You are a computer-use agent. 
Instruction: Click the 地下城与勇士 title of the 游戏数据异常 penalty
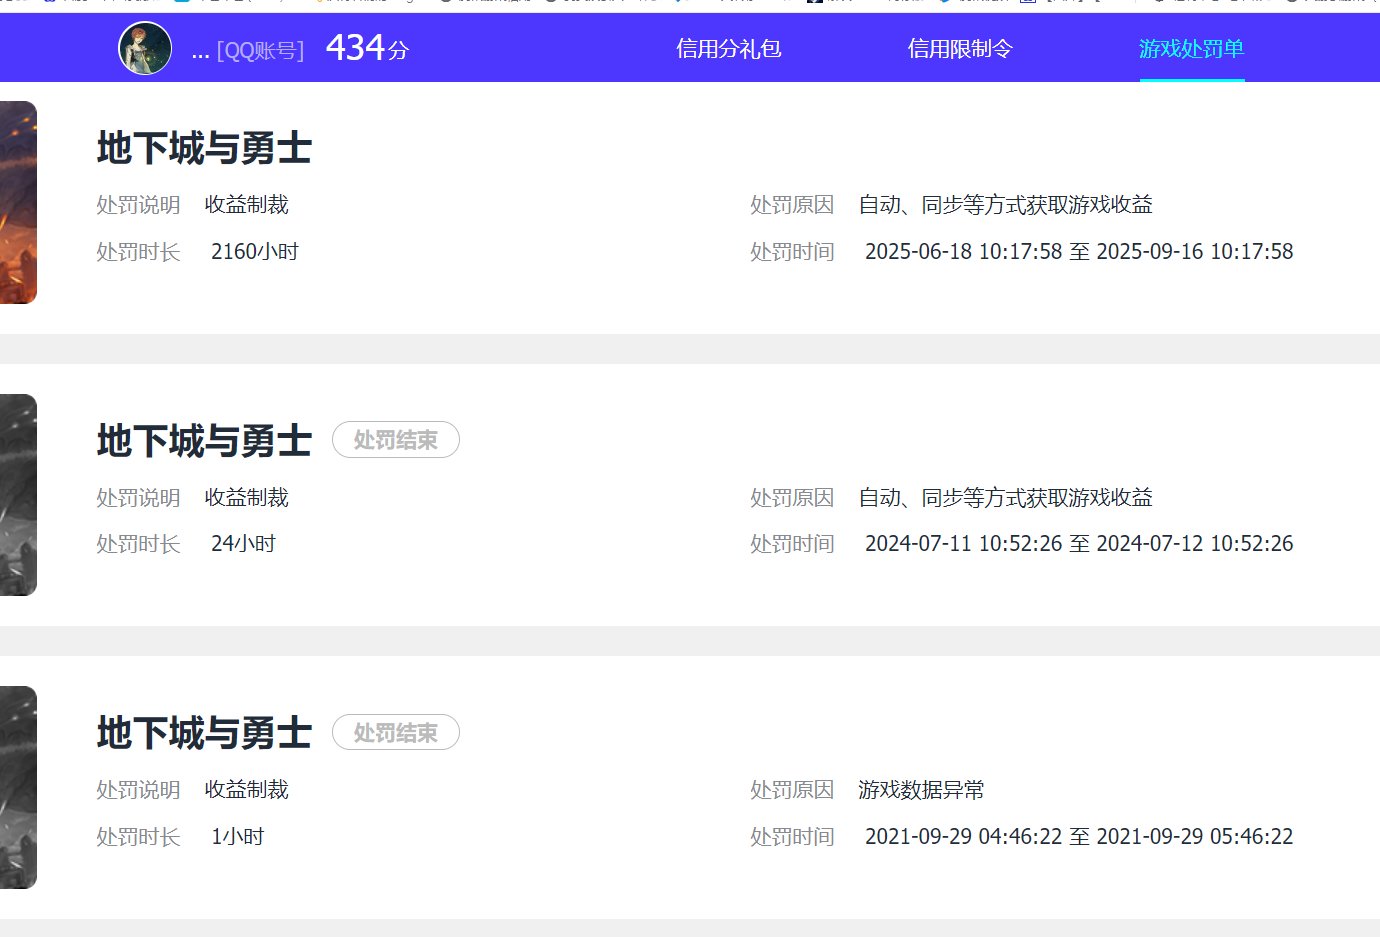tap(204, 733)
